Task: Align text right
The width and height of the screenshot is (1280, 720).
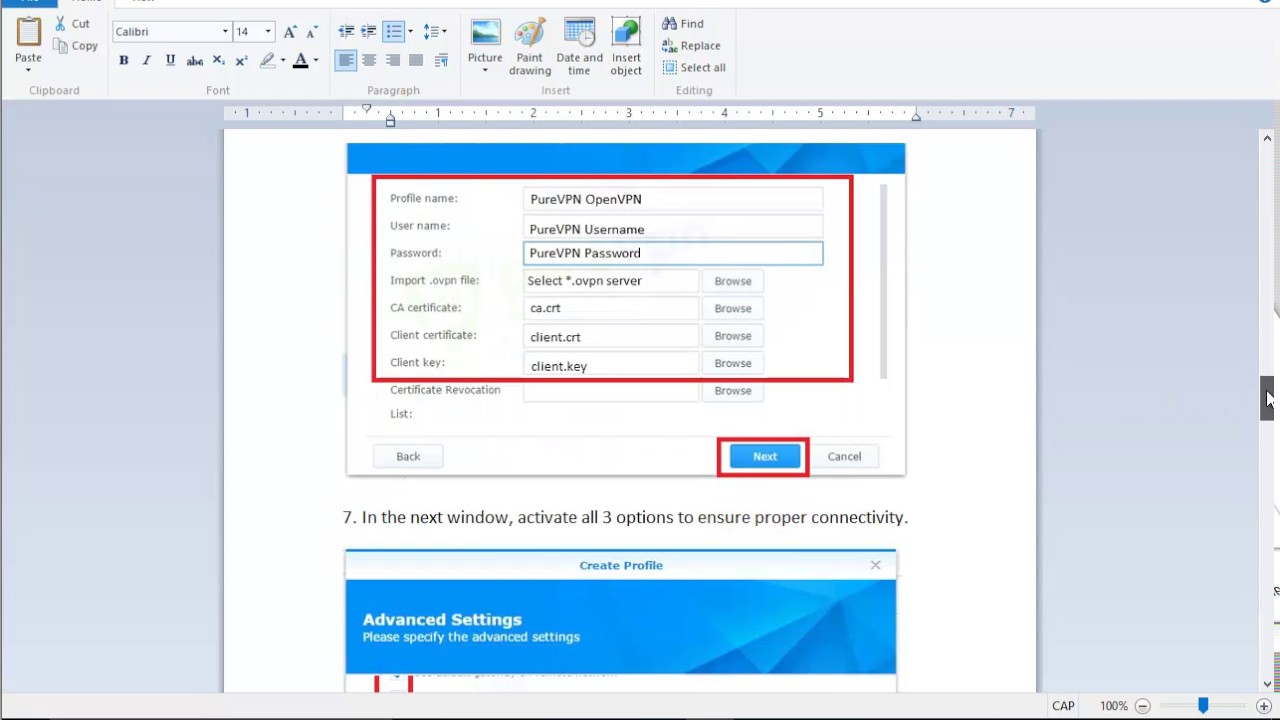Action: pos(393,61)
